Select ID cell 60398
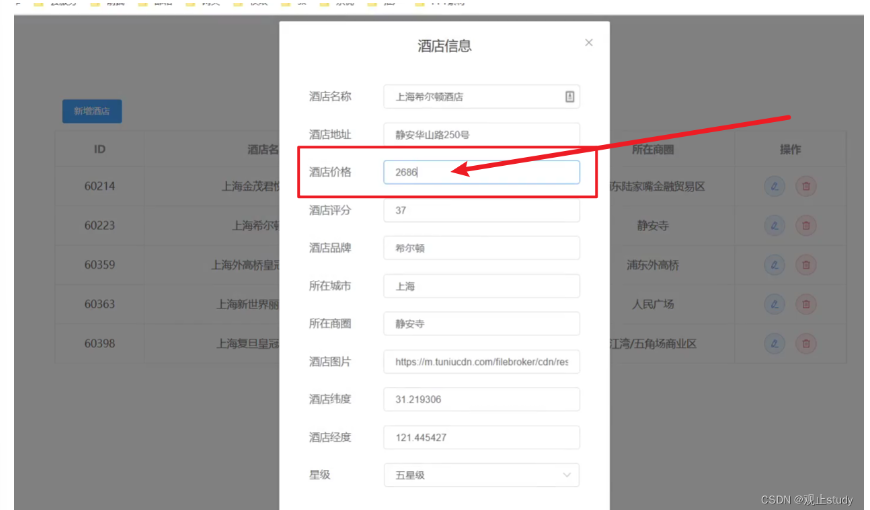Screen dimensions: 870x510 (x=99, y=344)
